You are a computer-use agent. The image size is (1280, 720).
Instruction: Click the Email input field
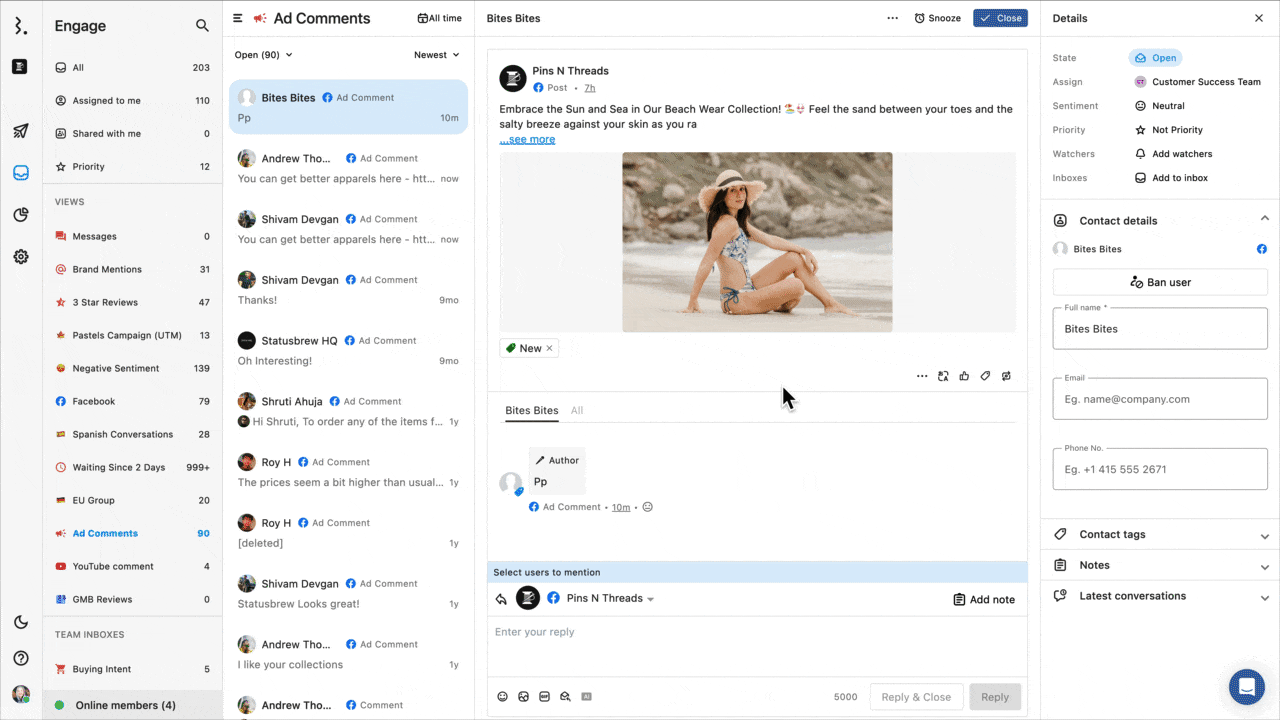coord(1160,399)
